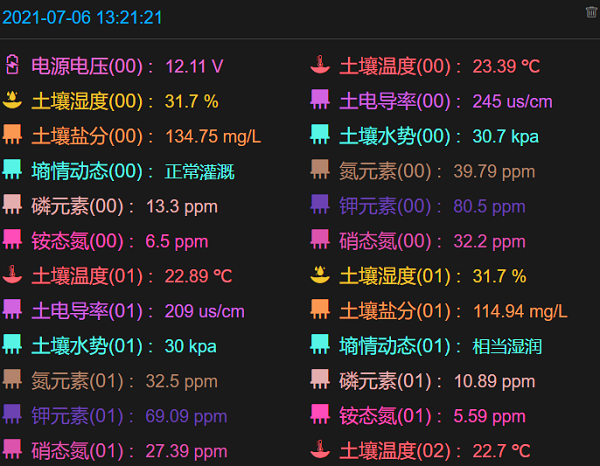
Task: Click the cyan icon next to 土壤水势(00)
Action: click(x=319, y=135)
